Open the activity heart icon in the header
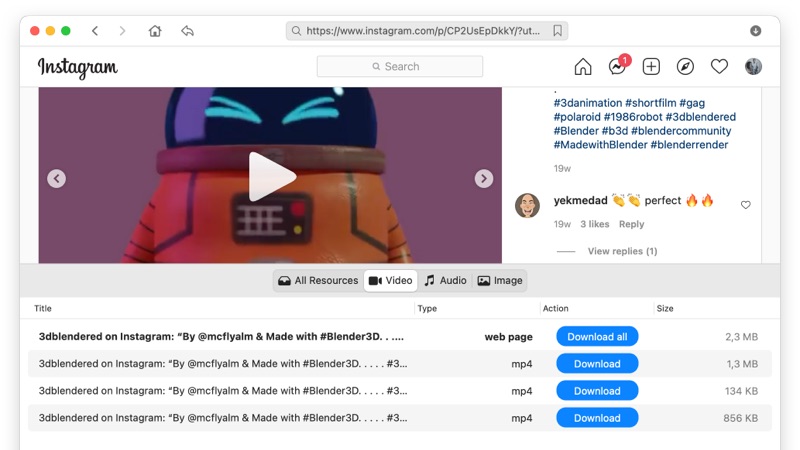The height and width of the screenshot is (450, 800). (x=719, y=67)
